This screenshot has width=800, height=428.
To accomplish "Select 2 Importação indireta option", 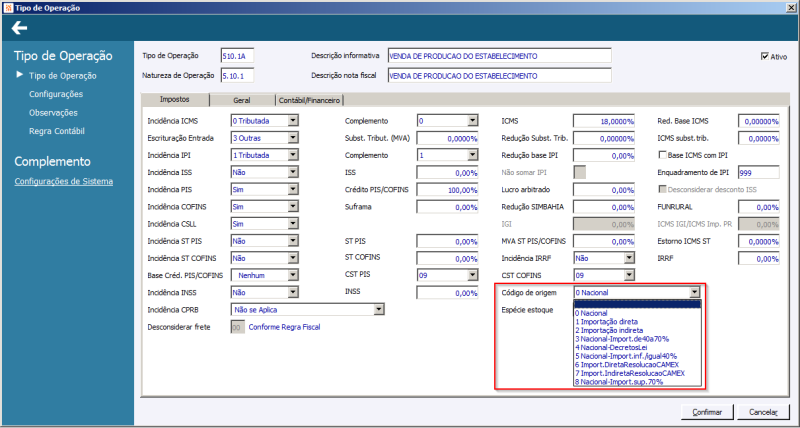I will [613, 332].
